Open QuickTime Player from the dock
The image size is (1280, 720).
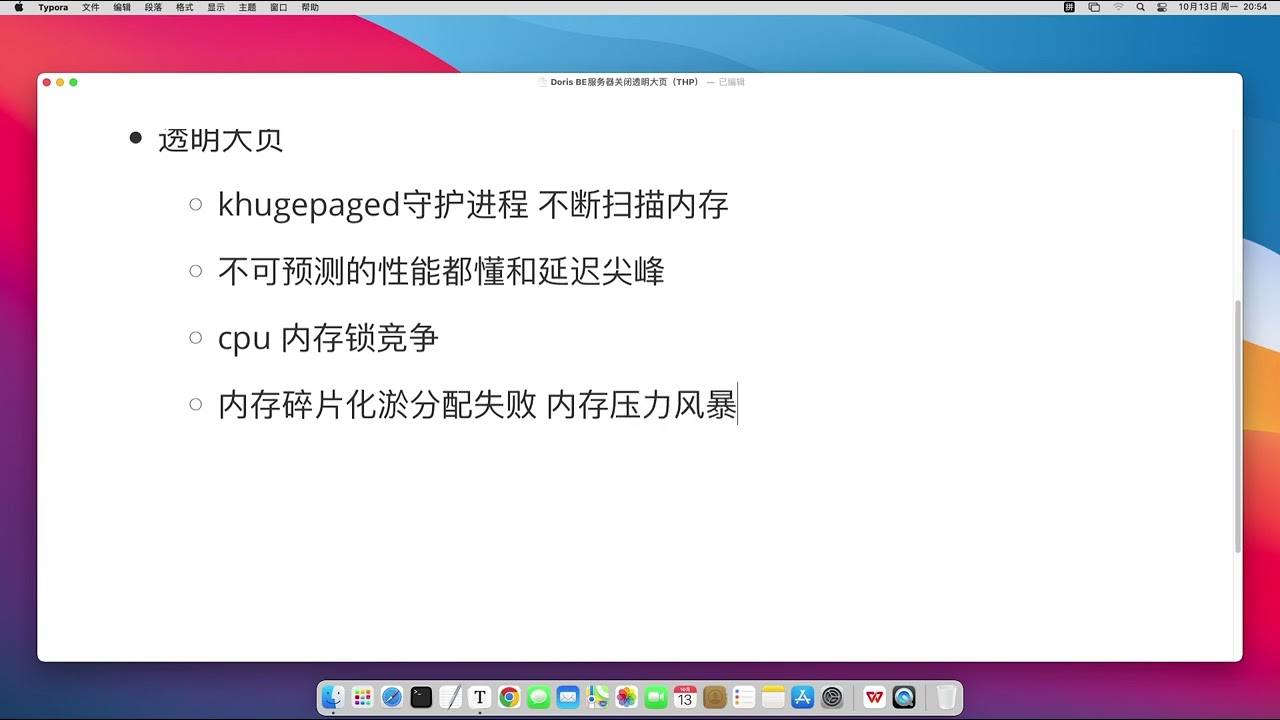pyautogui.click(x=904, y=697)
